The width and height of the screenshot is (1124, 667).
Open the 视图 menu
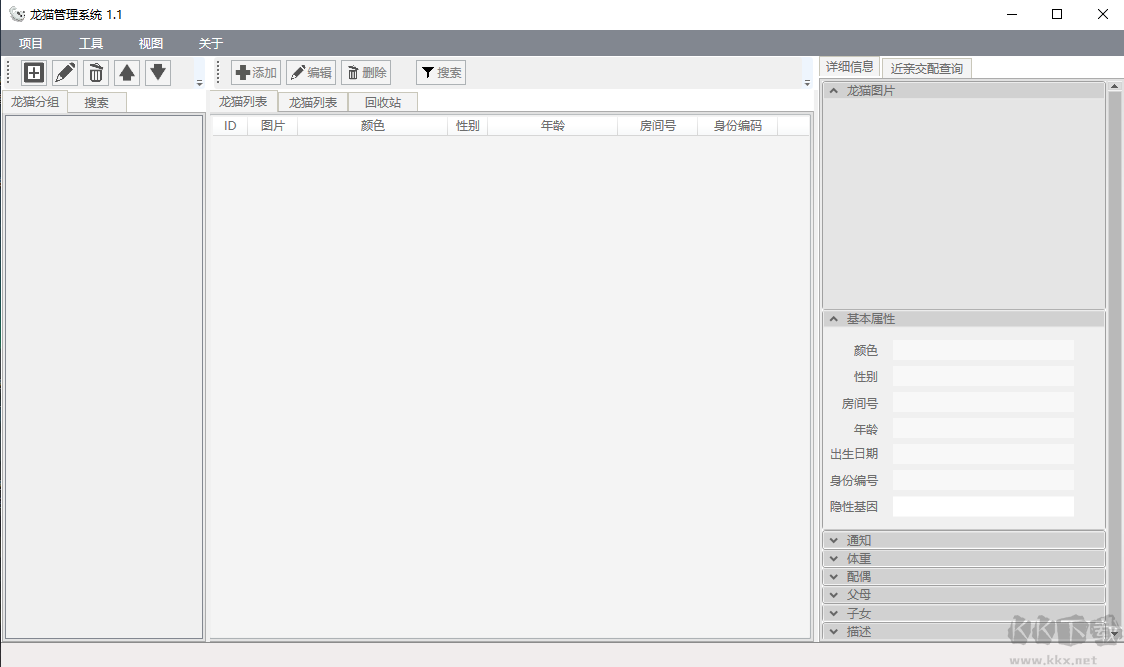[151, 44]
